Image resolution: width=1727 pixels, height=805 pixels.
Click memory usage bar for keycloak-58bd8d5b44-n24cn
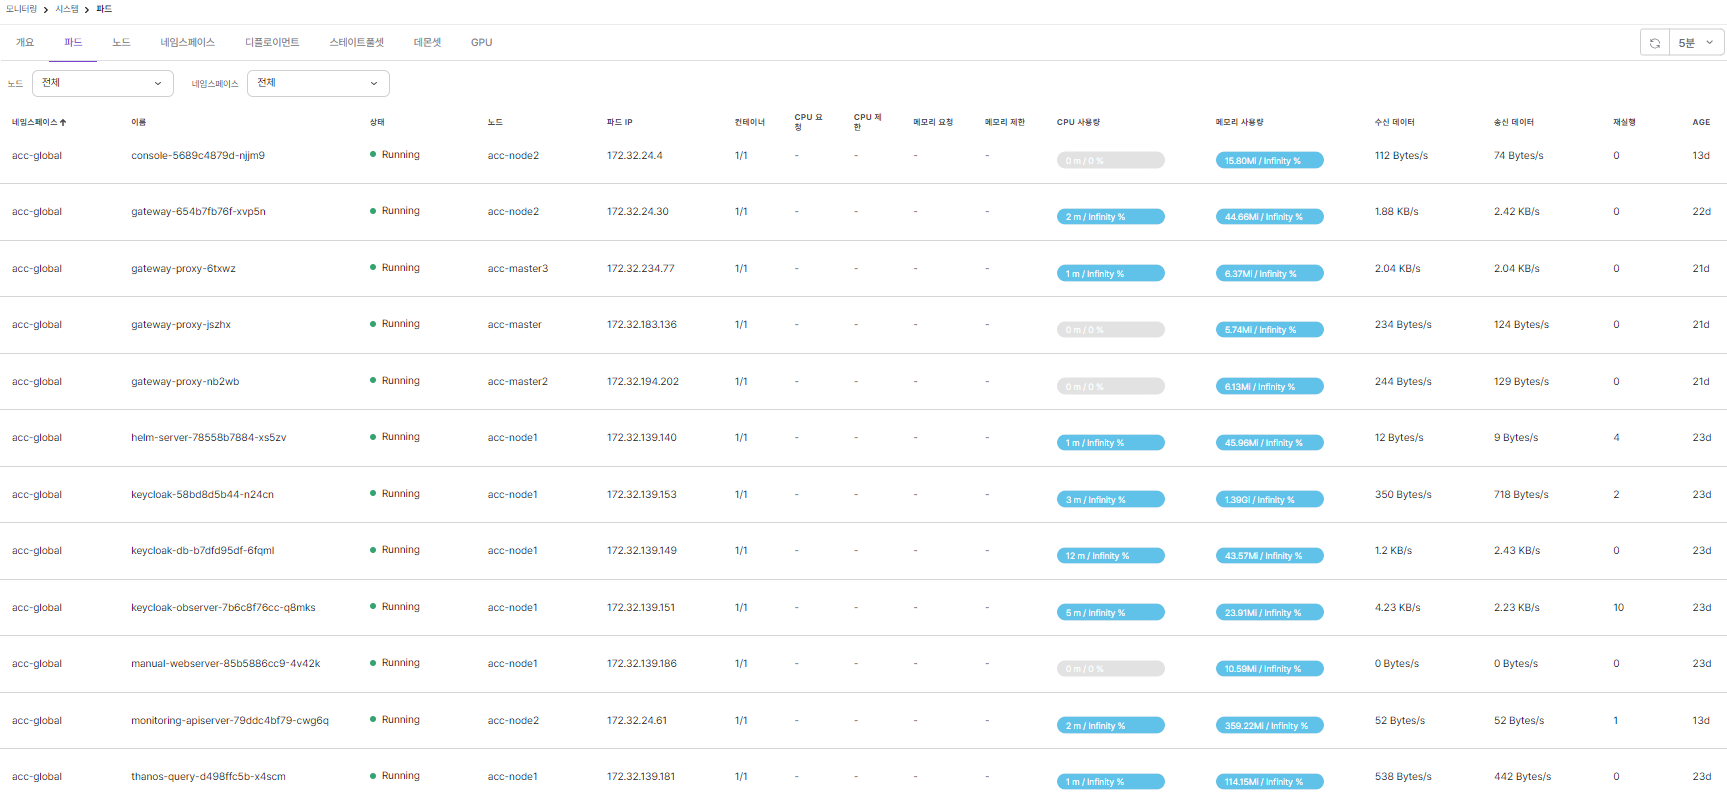coord(1269,499)
